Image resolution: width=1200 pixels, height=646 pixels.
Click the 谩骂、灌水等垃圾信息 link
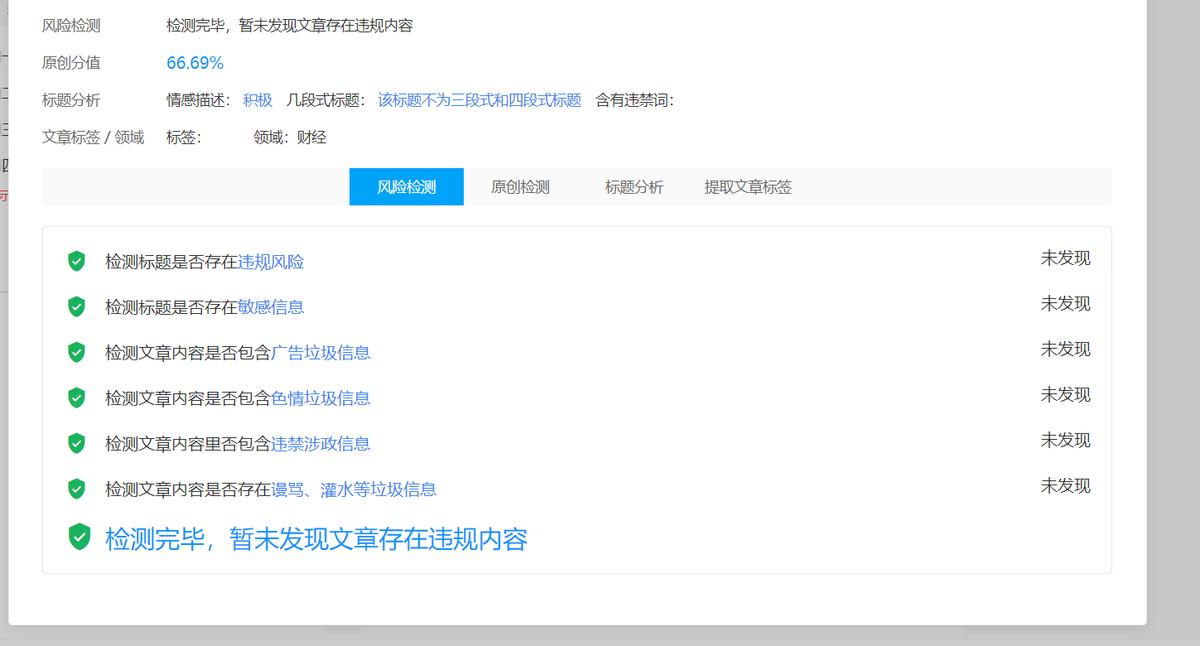356,490
